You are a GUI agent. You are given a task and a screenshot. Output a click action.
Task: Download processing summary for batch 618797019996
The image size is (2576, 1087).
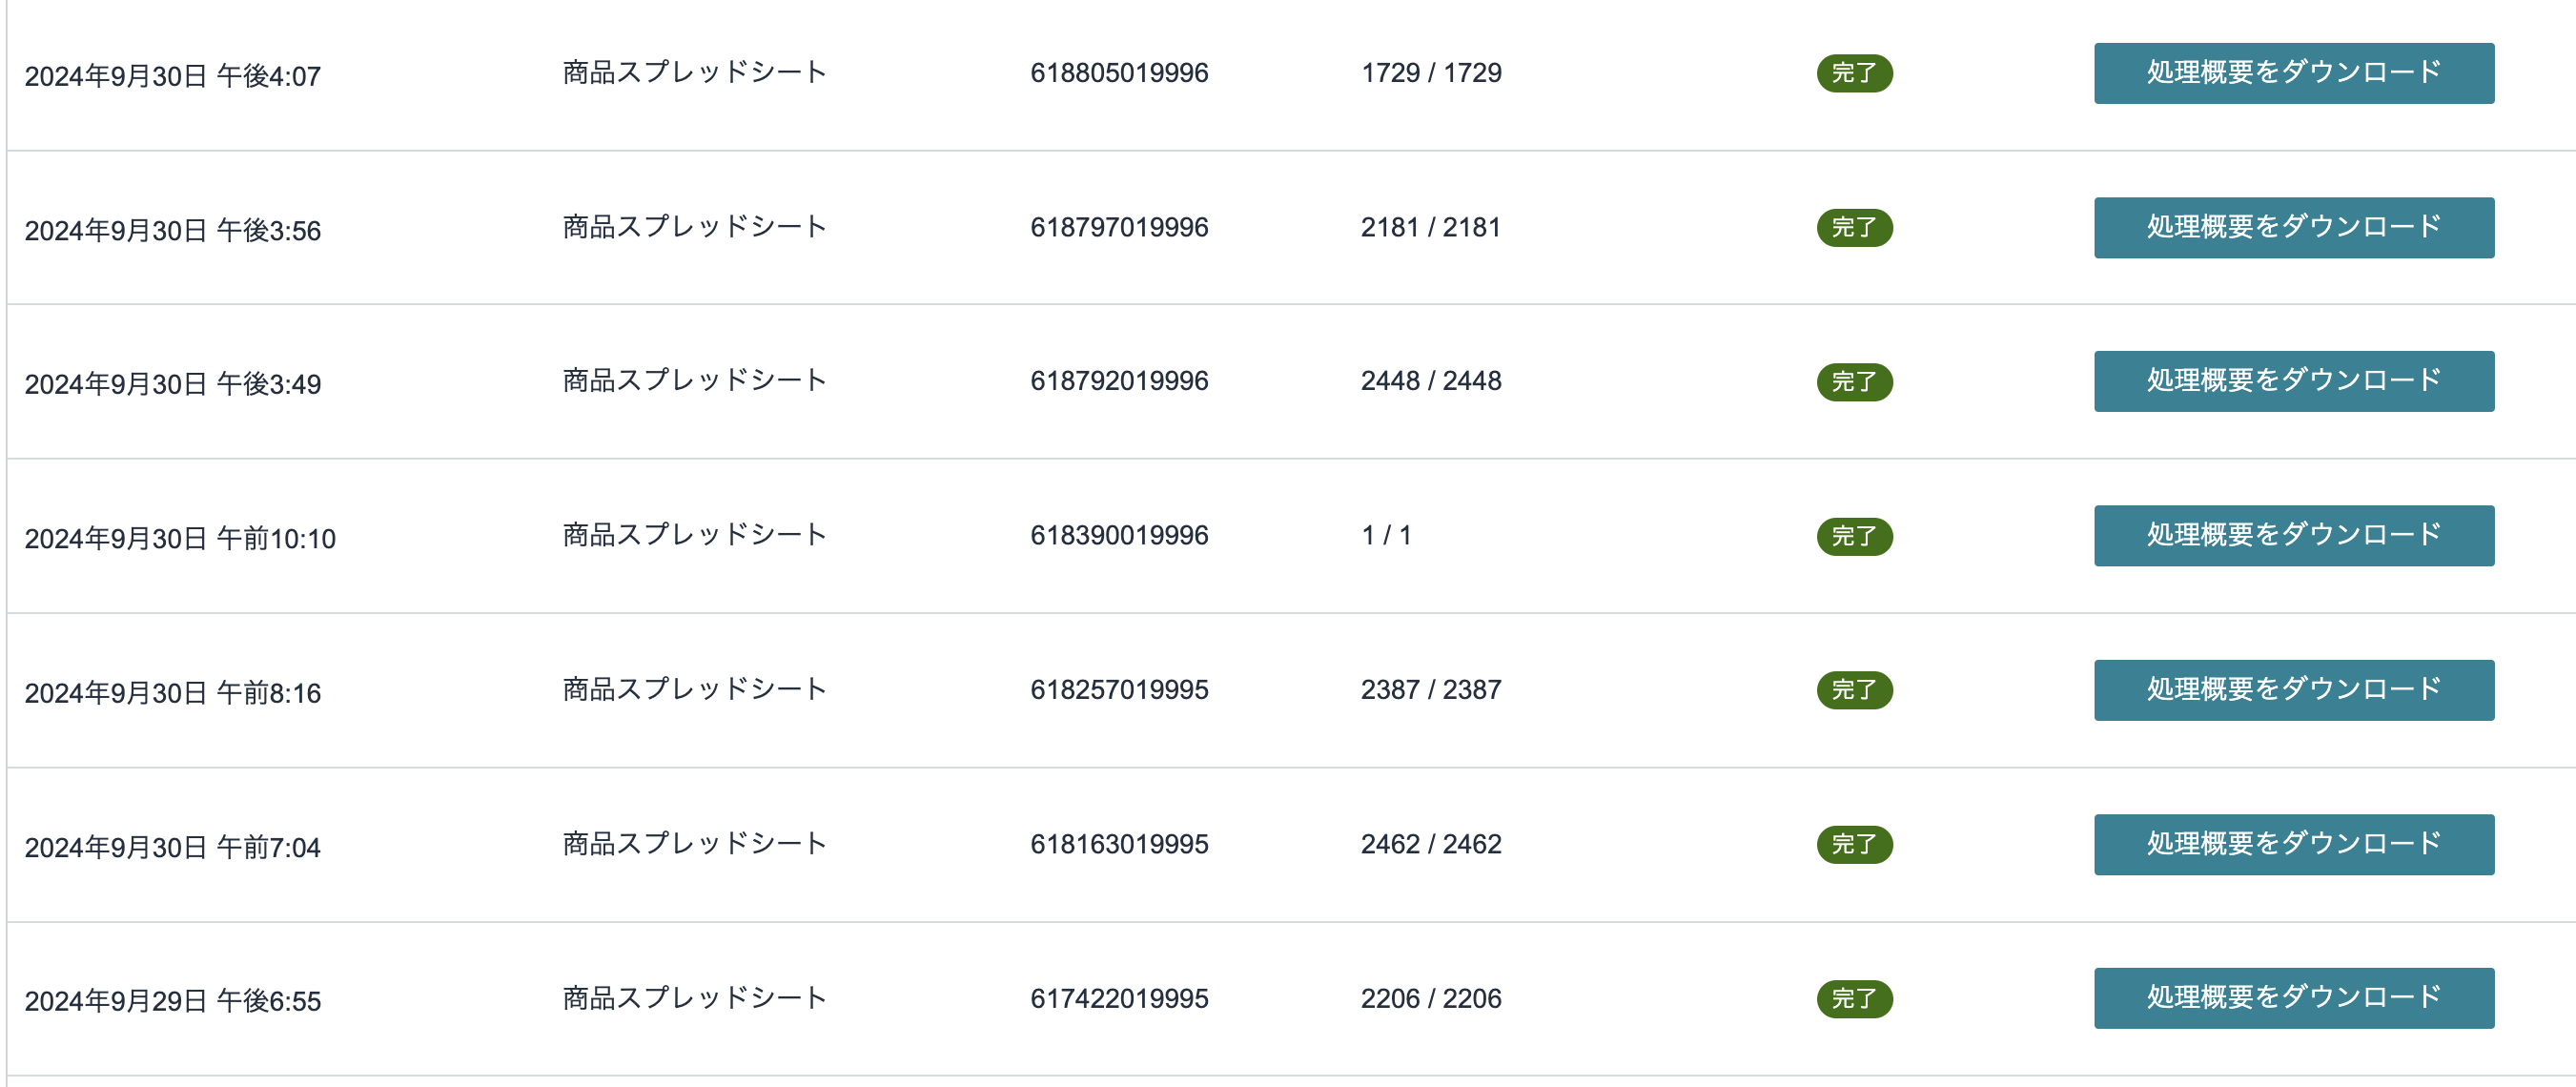tap(2293, 227)
